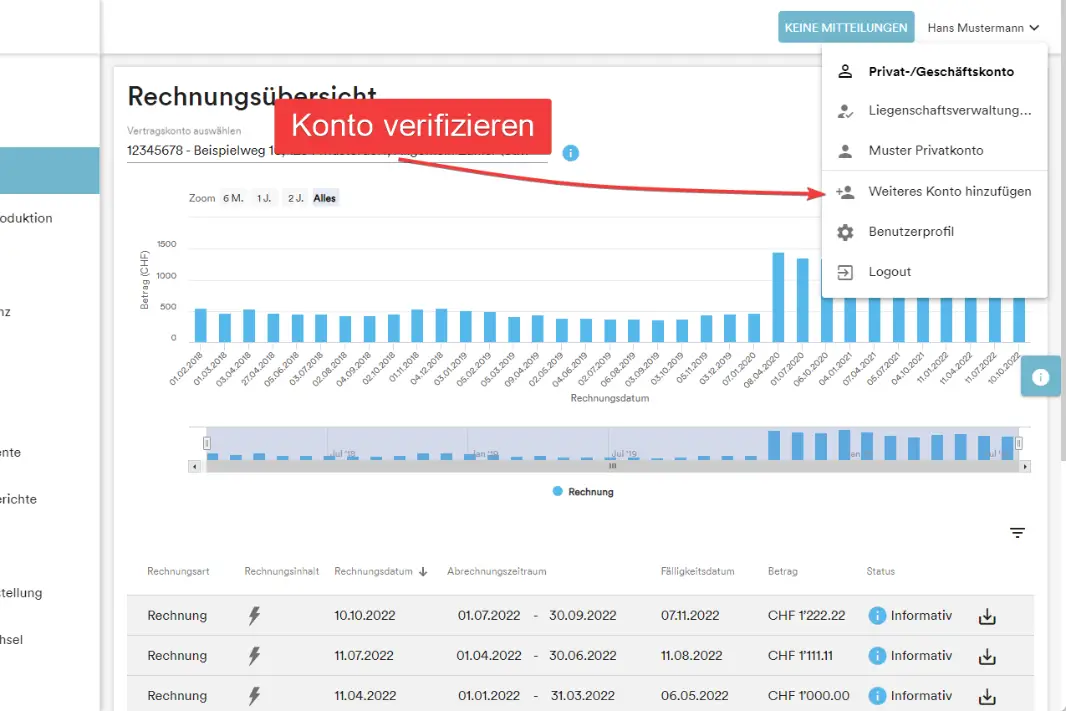Select the 6M. zoom range
This screenshot has height=711, width=1066.
pyautogui.click(x=233, y=198)
